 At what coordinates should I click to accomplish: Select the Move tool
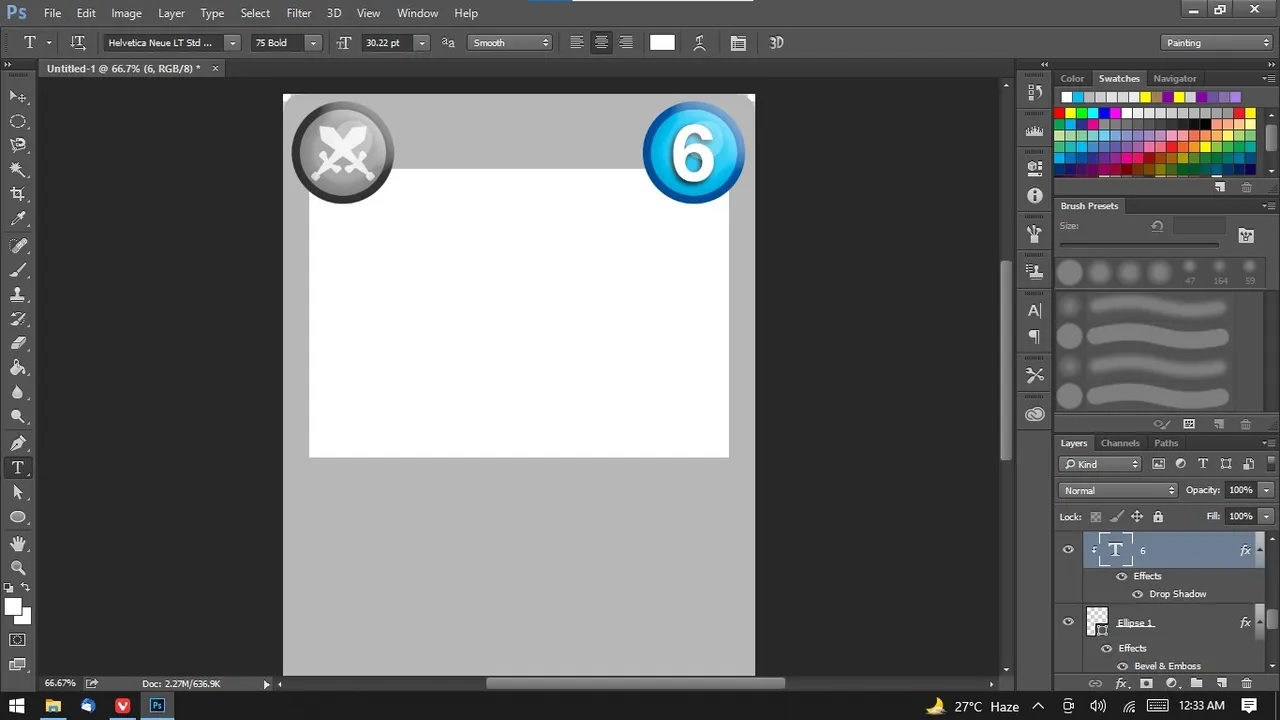point(18,96)
